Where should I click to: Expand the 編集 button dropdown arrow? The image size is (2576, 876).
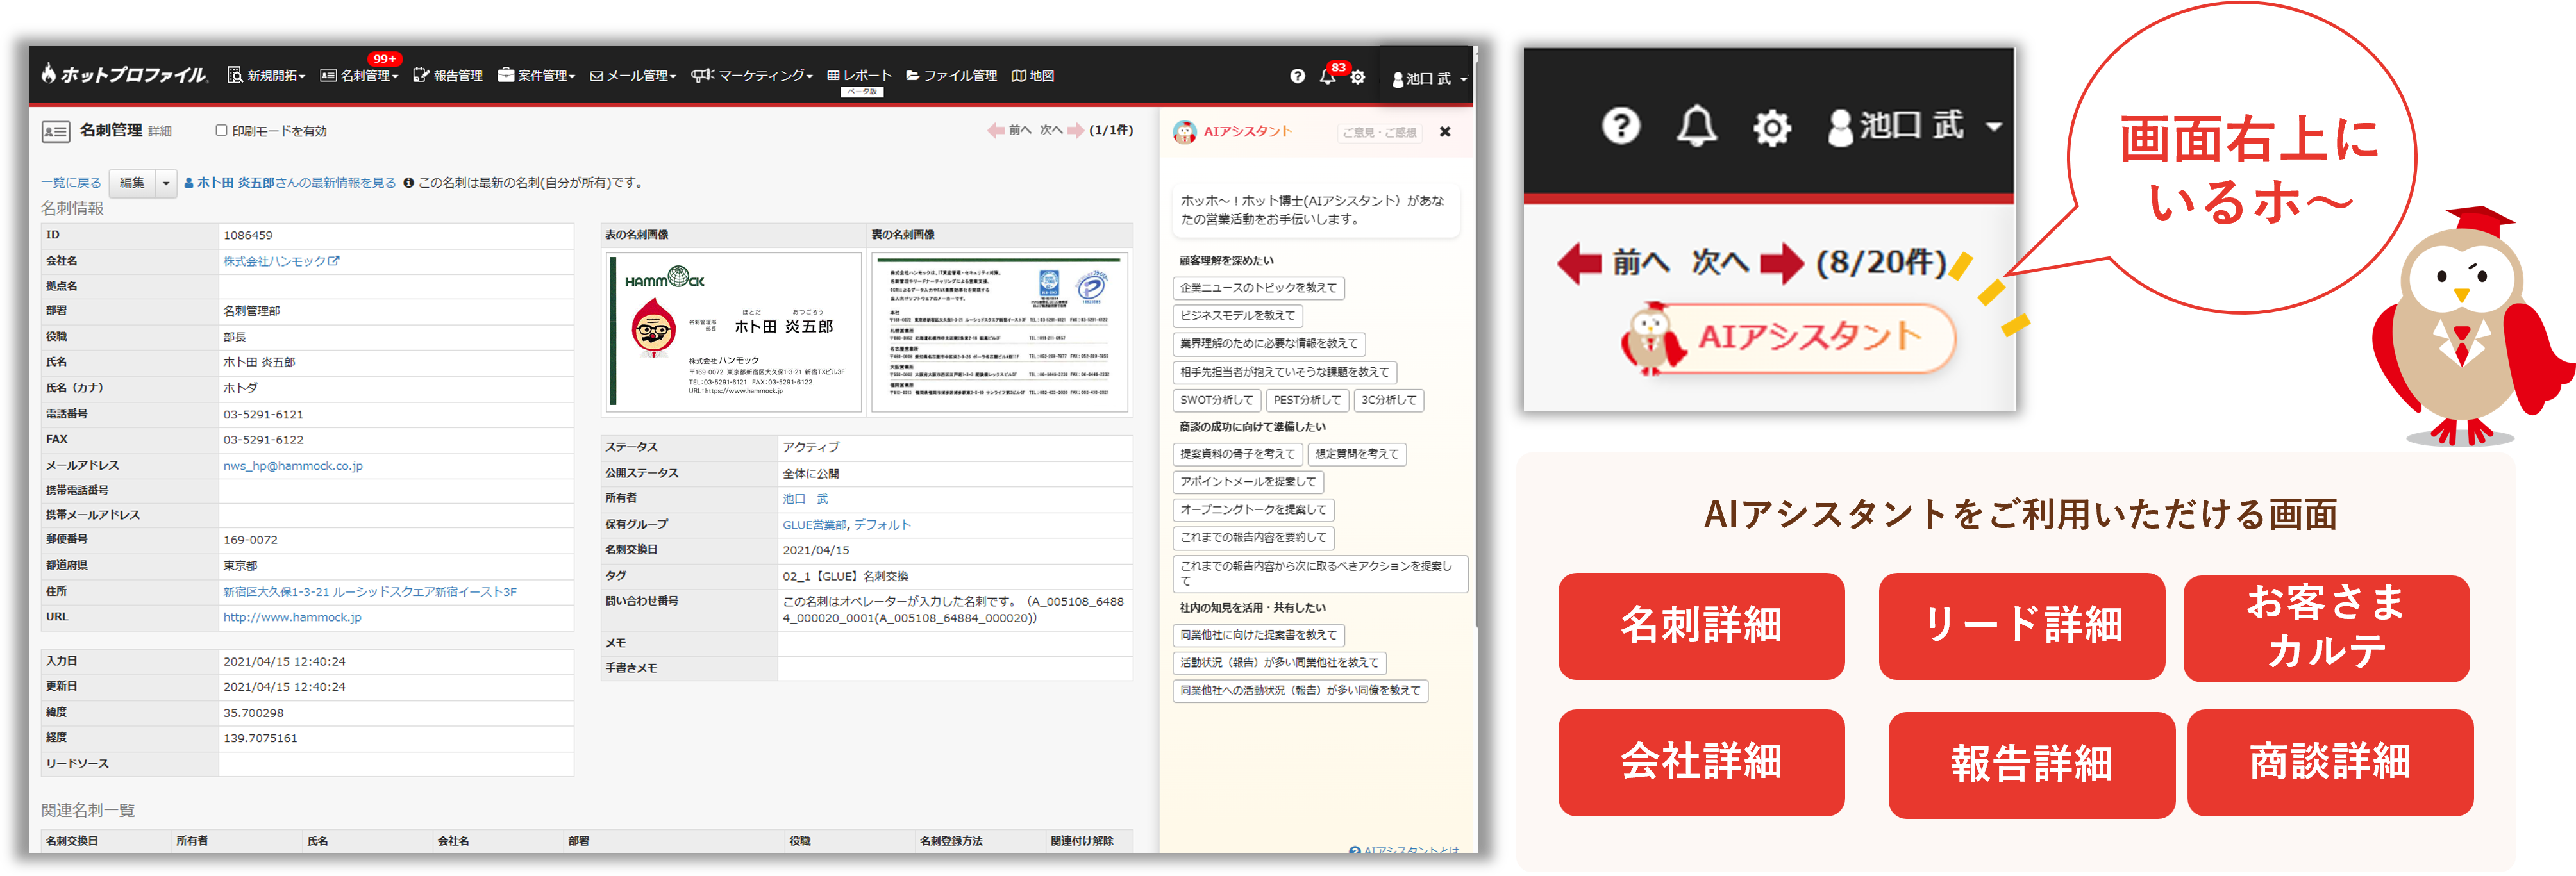point(166,183)
